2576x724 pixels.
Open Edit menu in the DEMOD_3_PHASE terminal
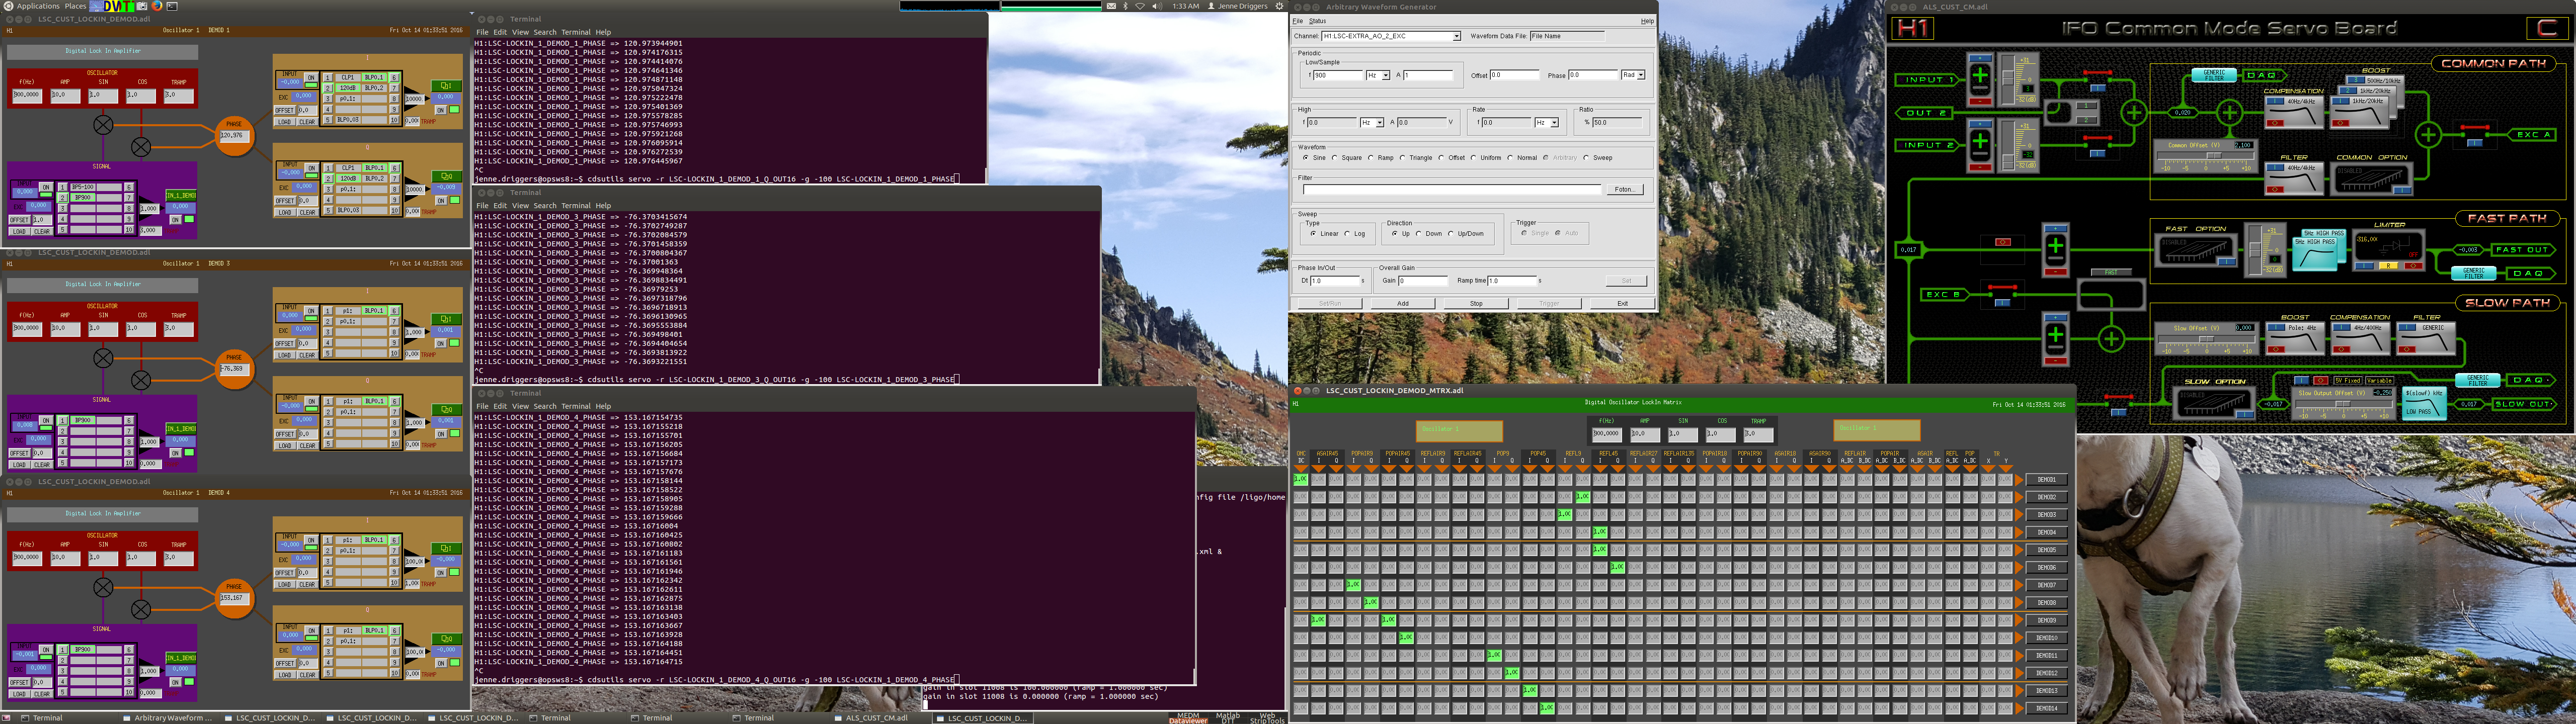pyautogui.click(x=501, y=206)
